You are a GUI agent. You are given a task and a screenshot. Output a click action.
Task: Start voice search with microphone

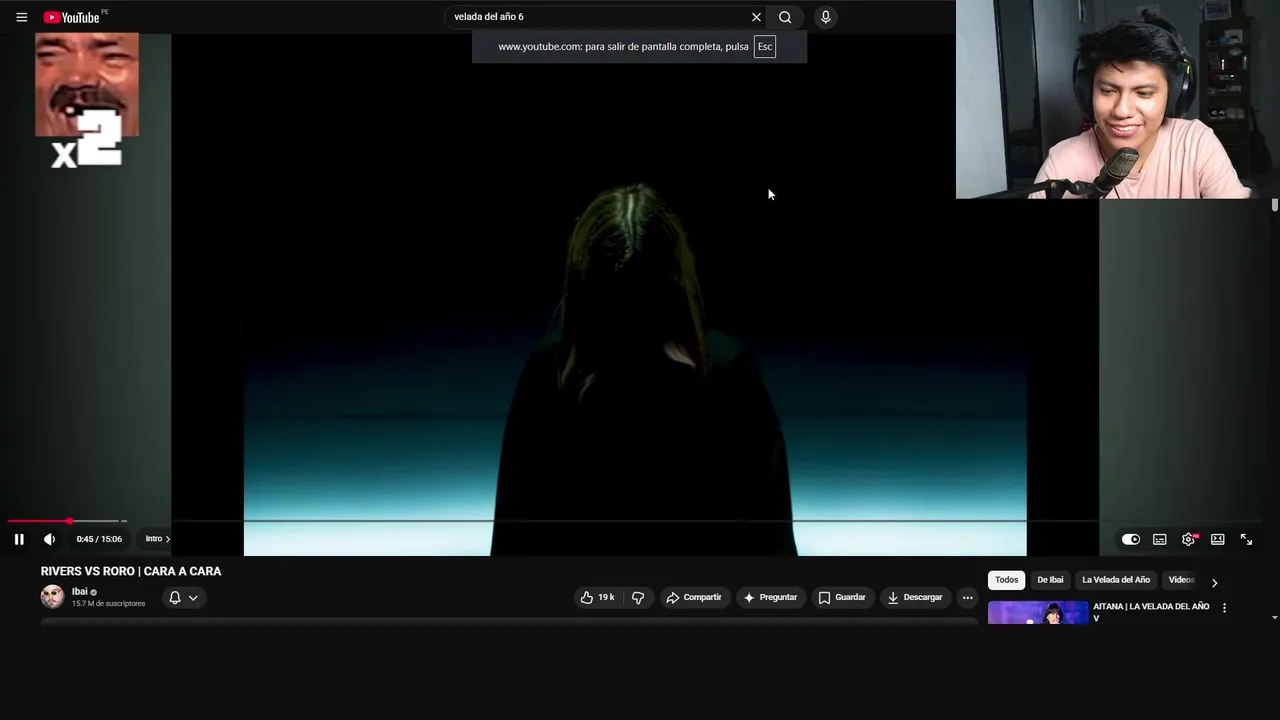point(825,17)
